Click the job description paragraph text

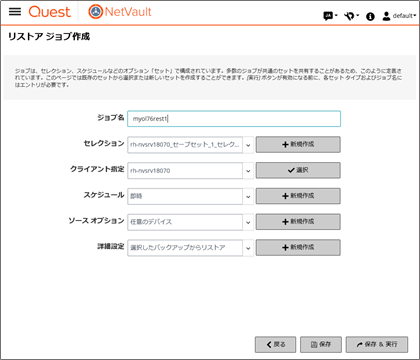pos(209,78)
